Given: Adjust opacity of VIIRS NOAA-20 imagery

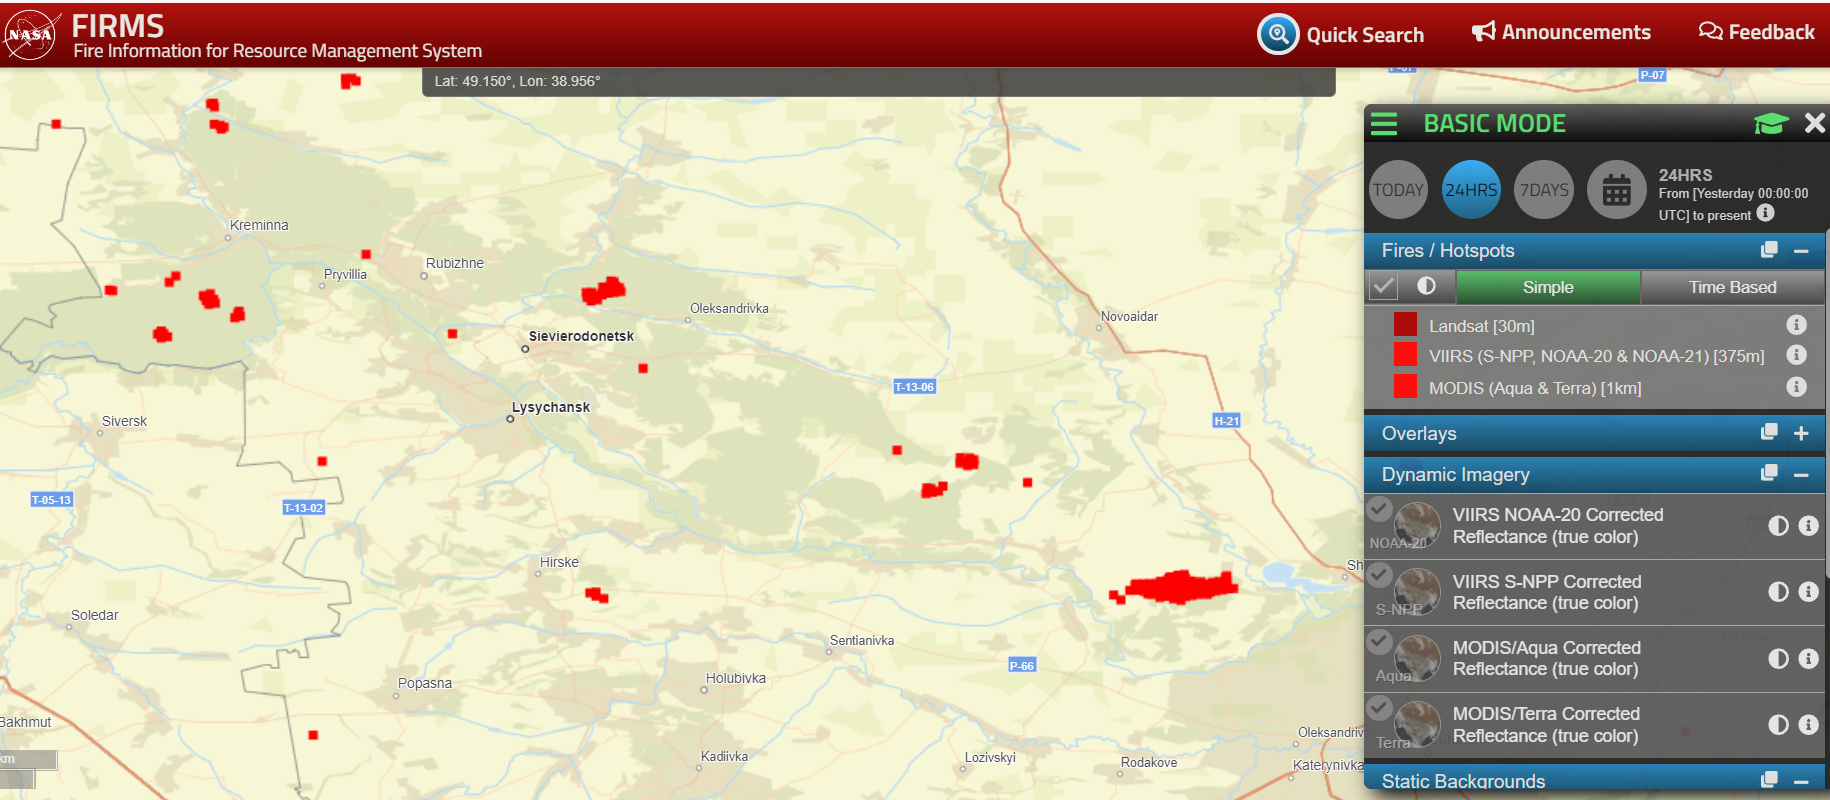Looking at the screenshot, I should pos(1778,526).
